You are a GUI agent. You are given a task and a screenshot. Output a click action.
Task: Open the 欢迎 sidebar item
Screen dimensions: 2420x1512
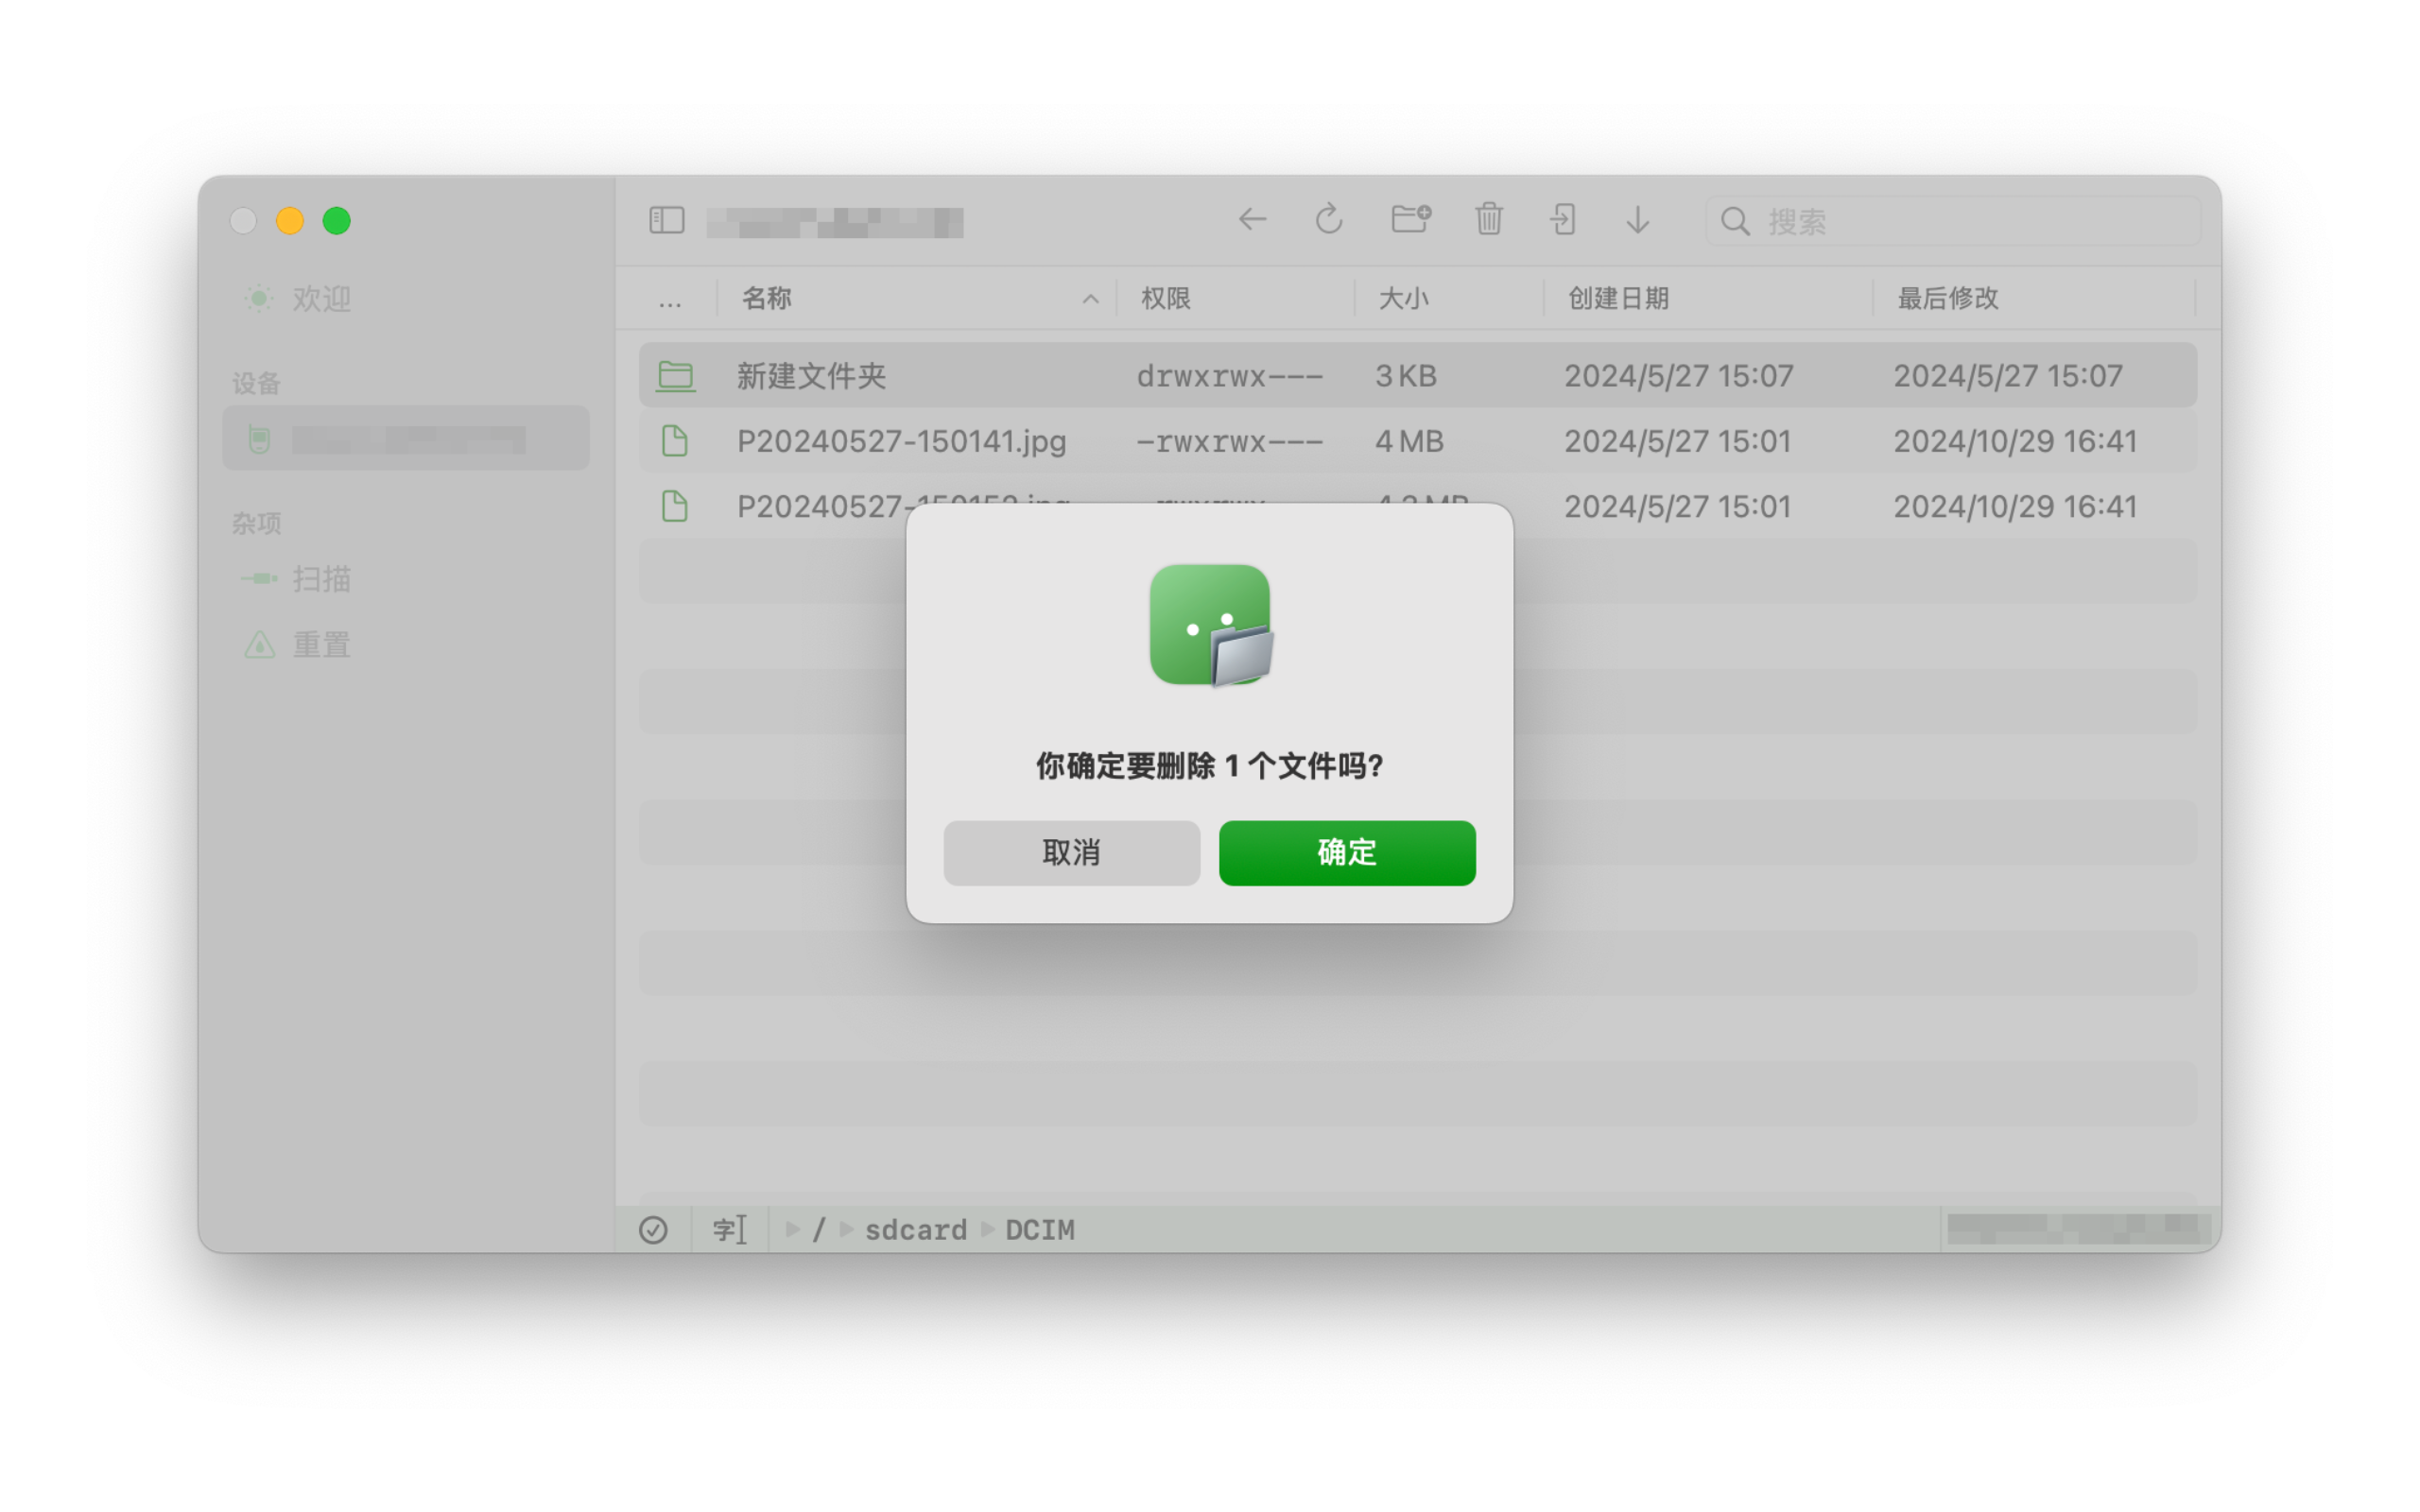pyautogui.click(x=320, y=298)
